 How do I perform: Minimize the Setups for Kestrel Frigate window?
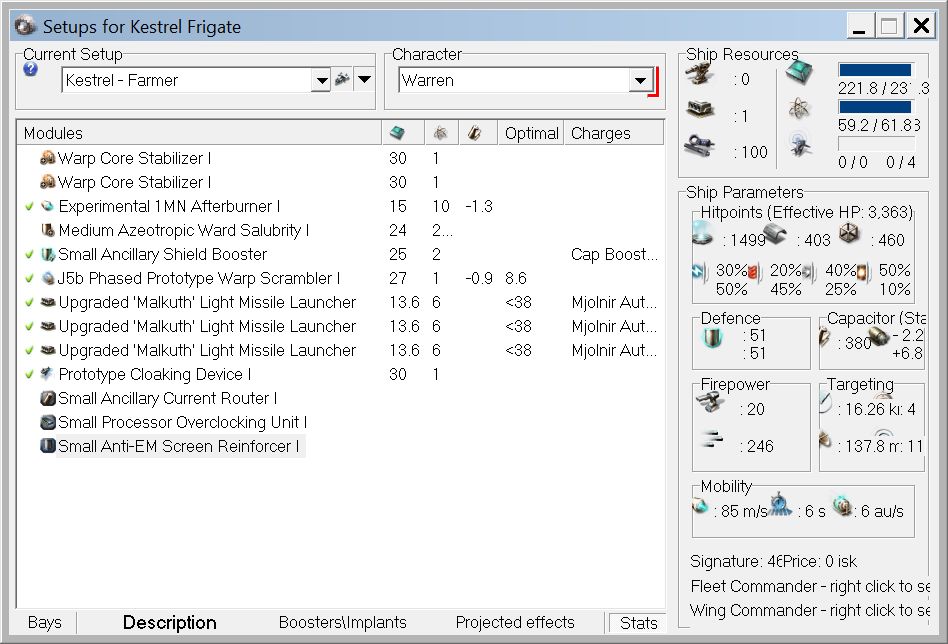pyautogui.click(x=859, y=27)
